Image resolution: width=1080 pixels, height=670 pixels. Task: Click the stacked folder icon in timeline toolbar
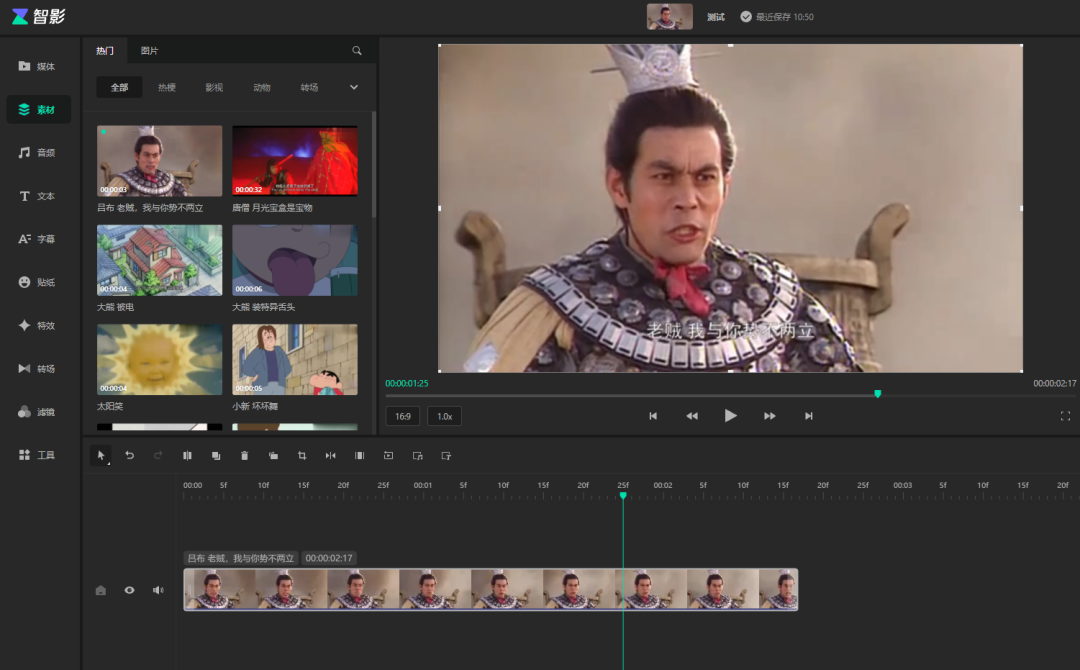[x=273, y=455]
